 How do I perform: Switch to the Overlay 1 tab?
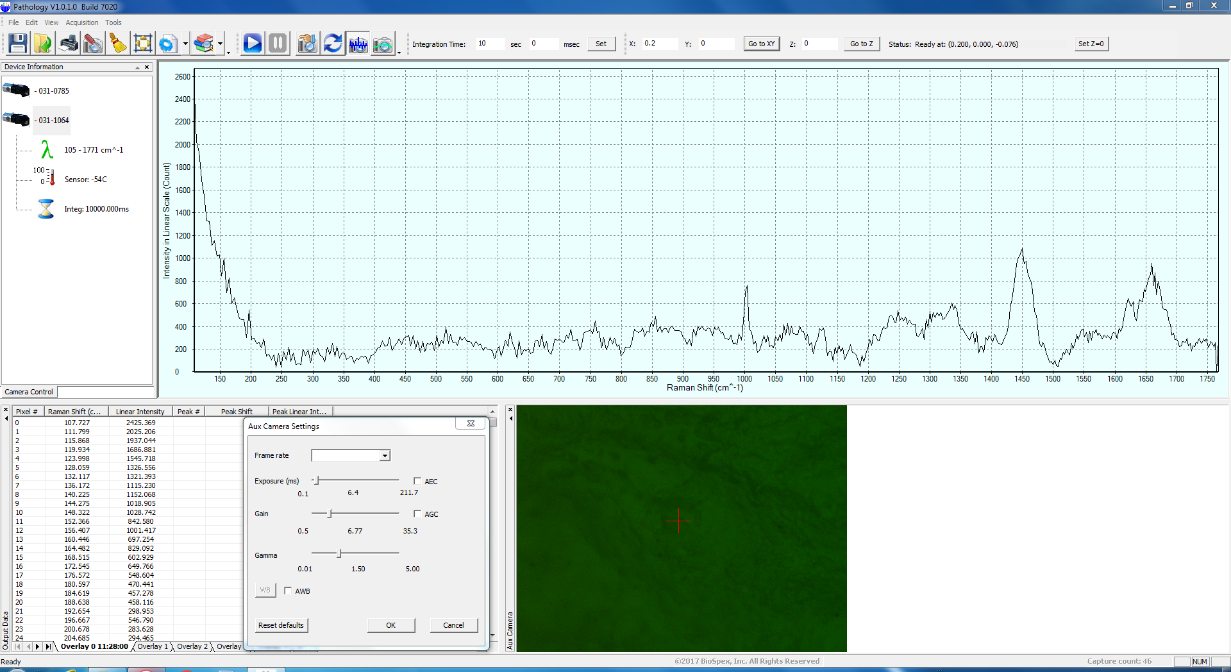[153, 647]
